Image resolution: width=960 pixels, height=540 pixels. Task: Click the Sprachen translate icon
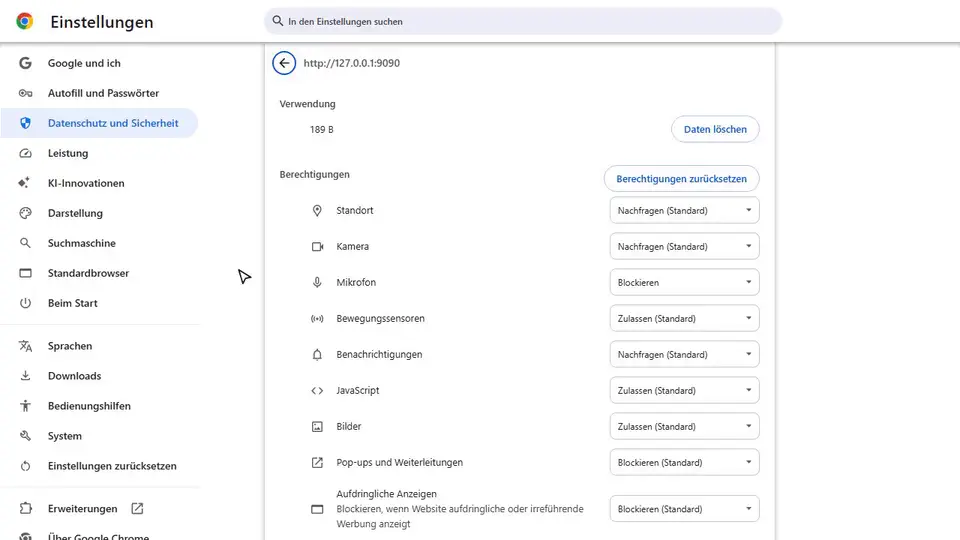pyautogui.click(x=25, y=346)
